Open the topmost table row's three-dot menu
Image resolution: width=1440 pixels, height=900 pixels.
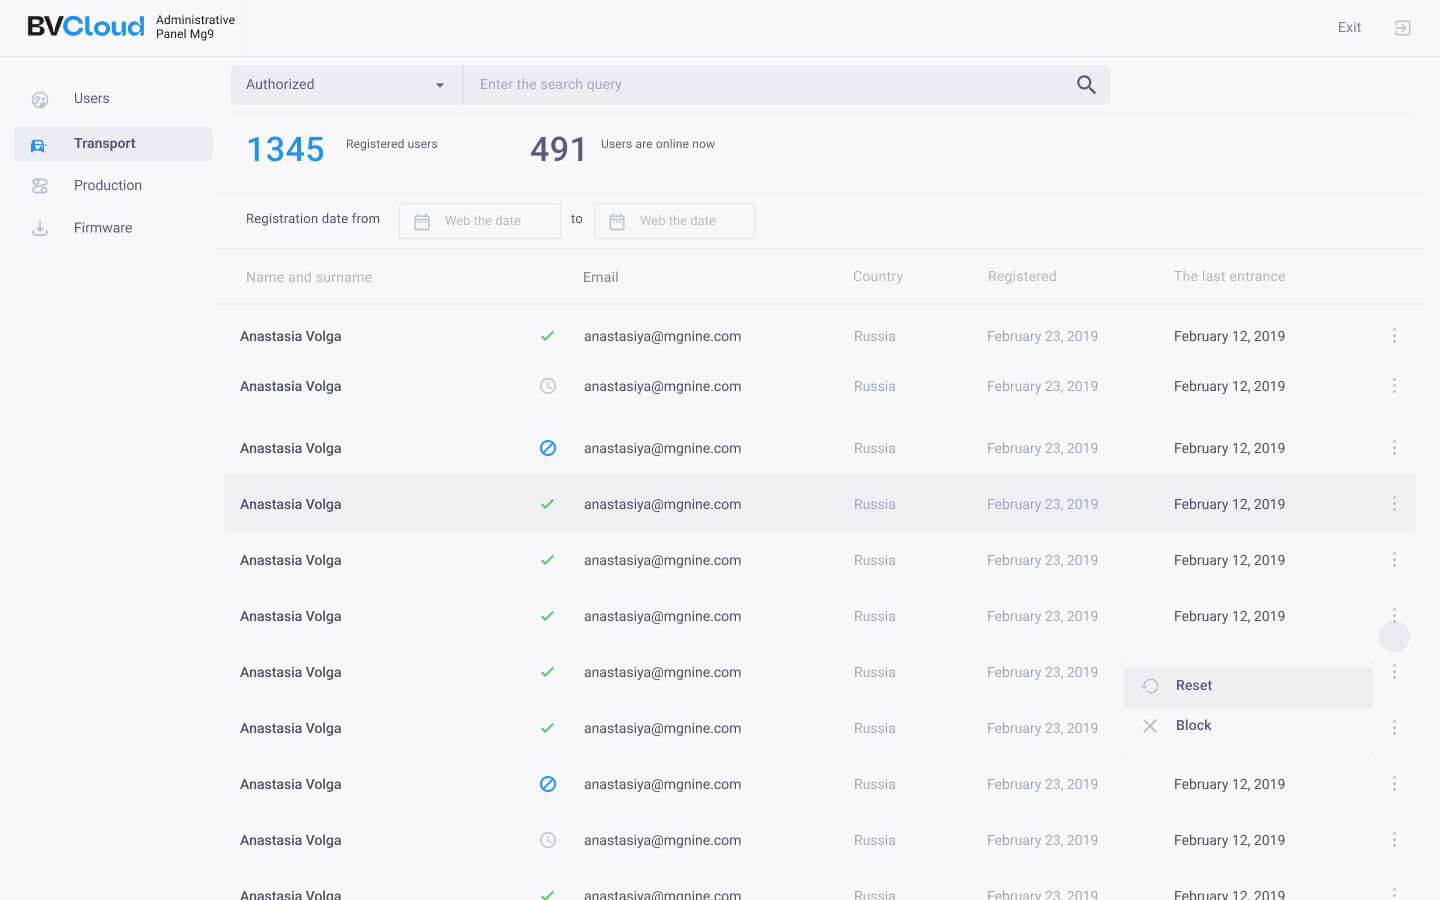(x=1394, y=336)
